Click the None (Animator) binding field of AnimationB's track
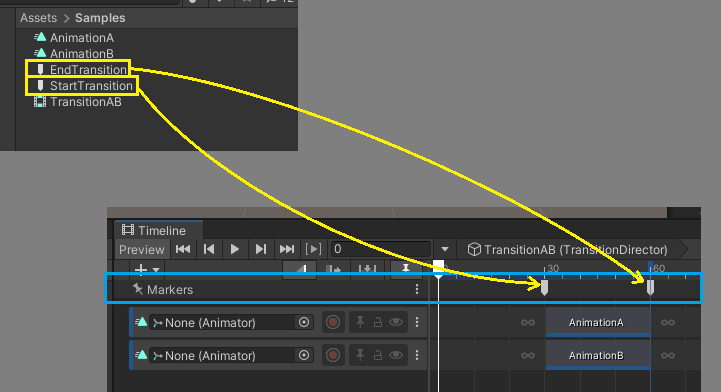This screenshot has height=392, width=721. coord(231,356)
